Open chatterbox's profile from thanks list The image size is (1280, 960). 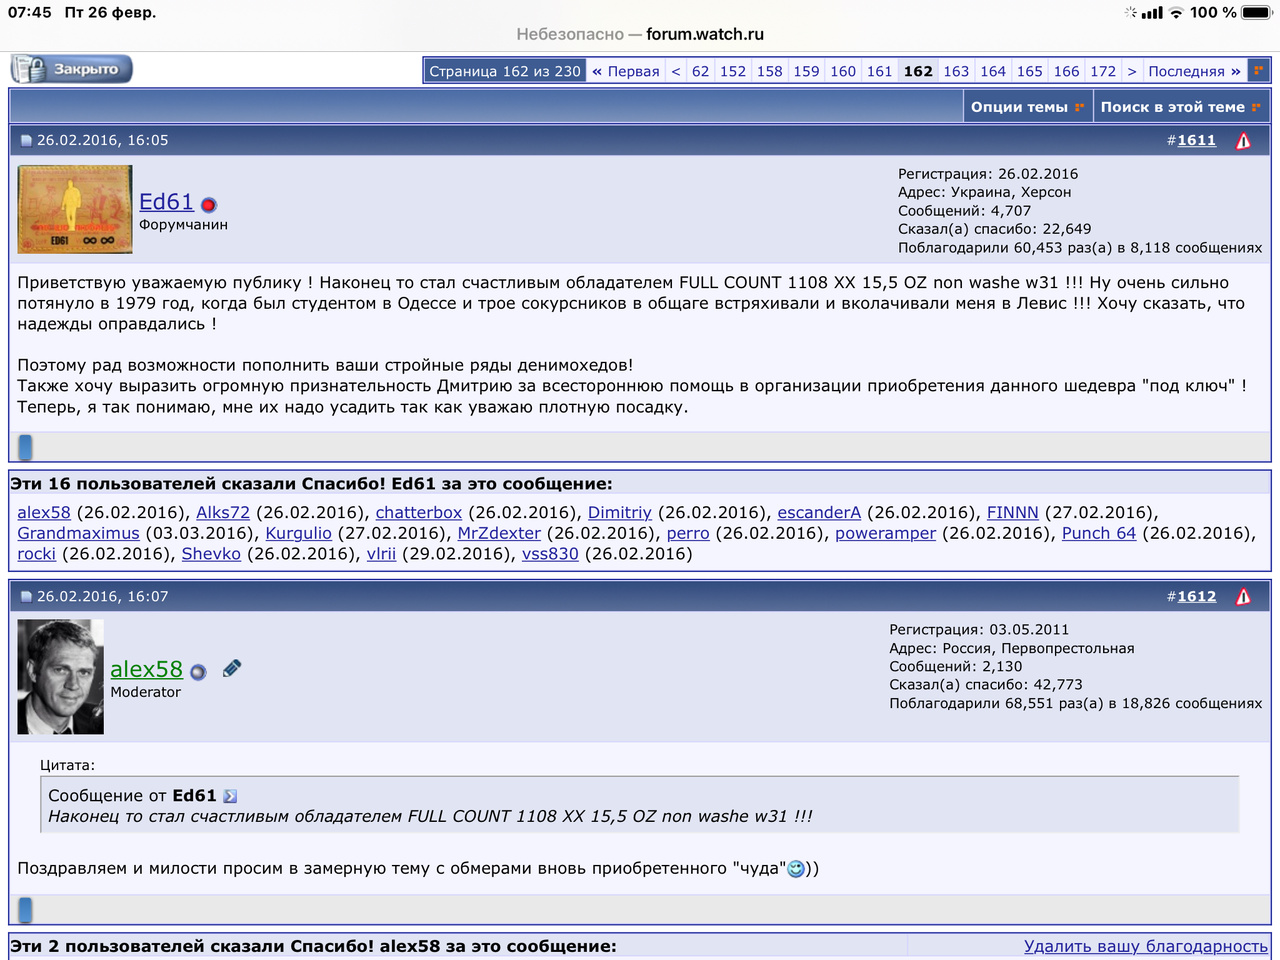tap(418, 512)
